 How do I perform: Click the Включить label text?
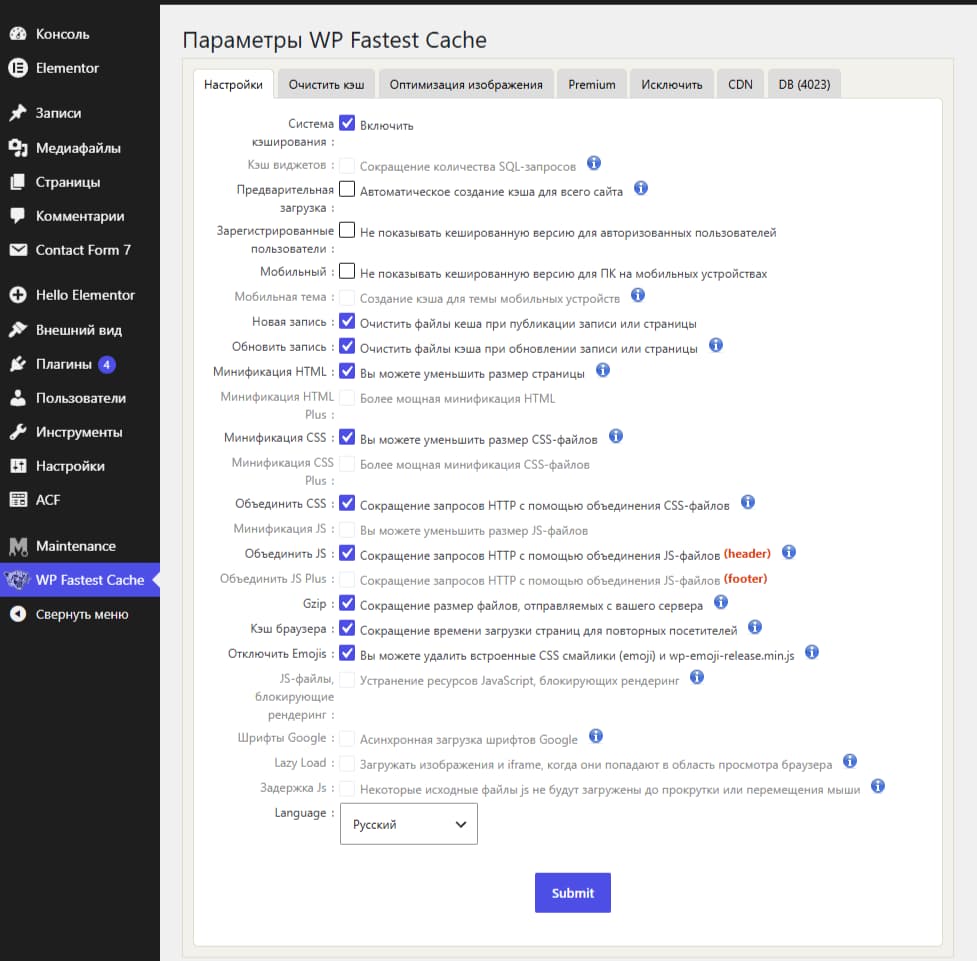point(386,126)
